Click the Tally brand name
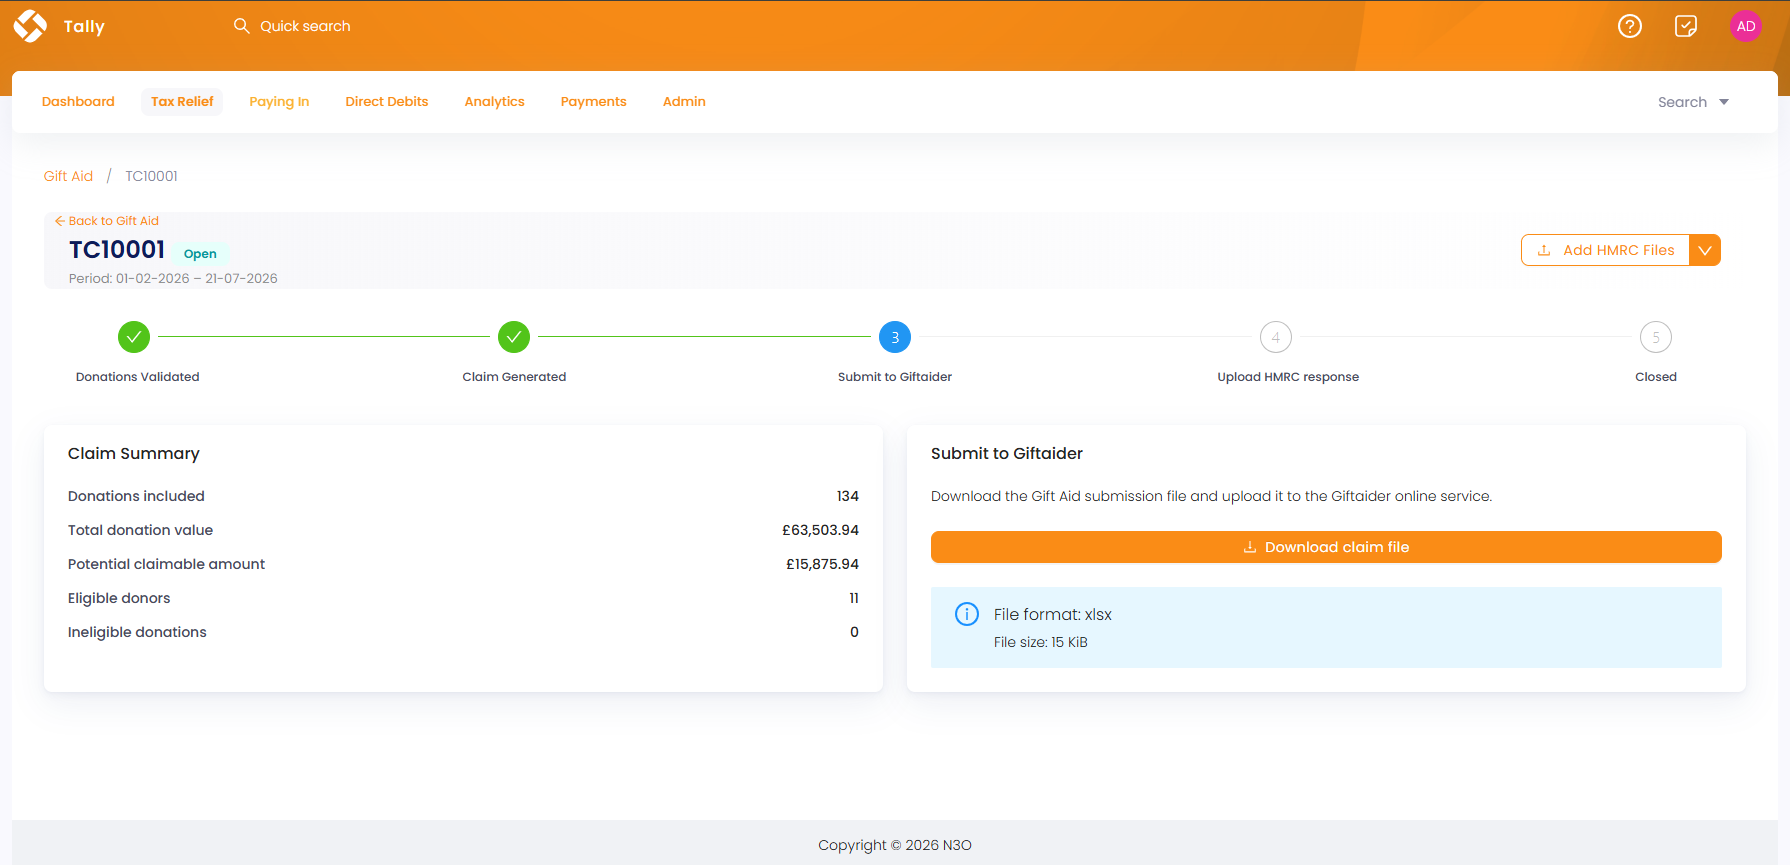Image resolution: width=1790 pixels, height=865 pixels. click(84, 26)
